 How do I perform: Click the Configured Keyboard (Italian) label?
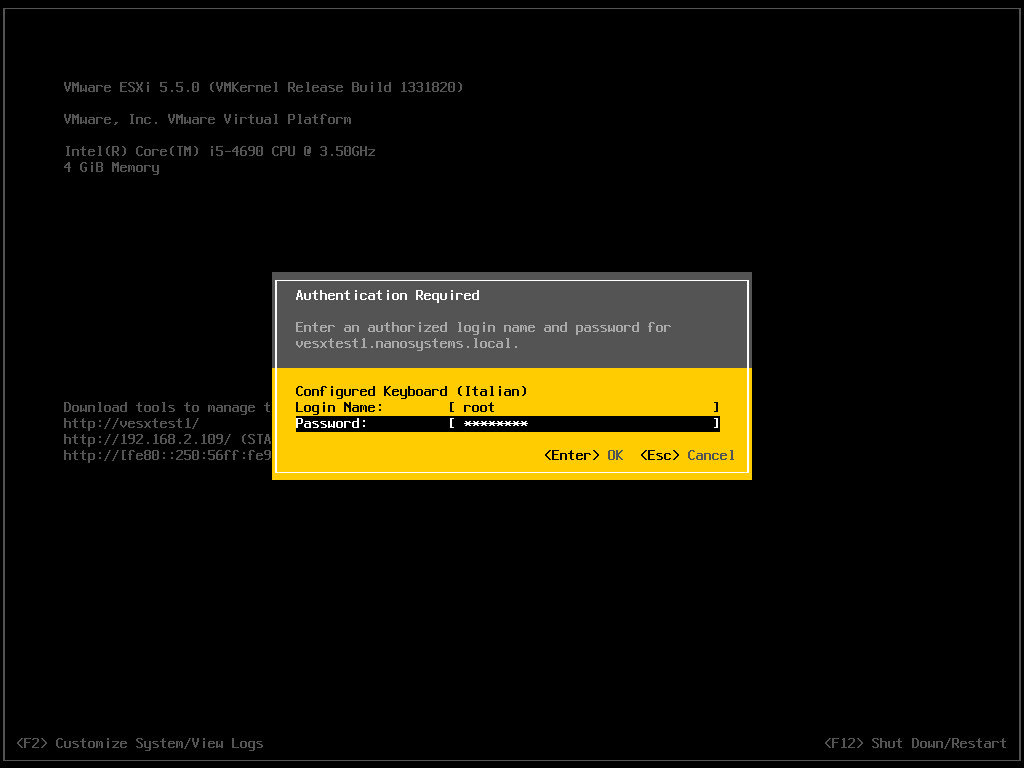tap(411, 391)
